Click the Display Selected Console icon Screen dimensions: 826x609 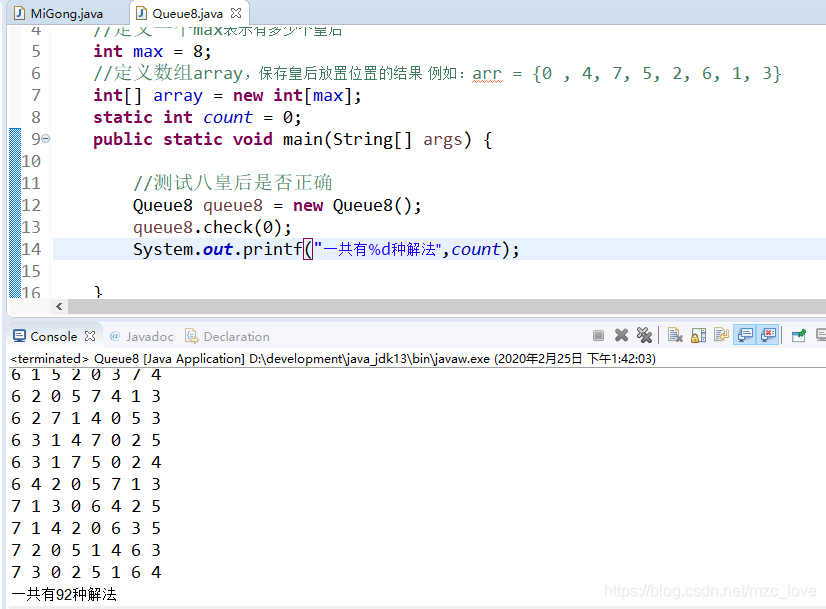pos(821,335)
